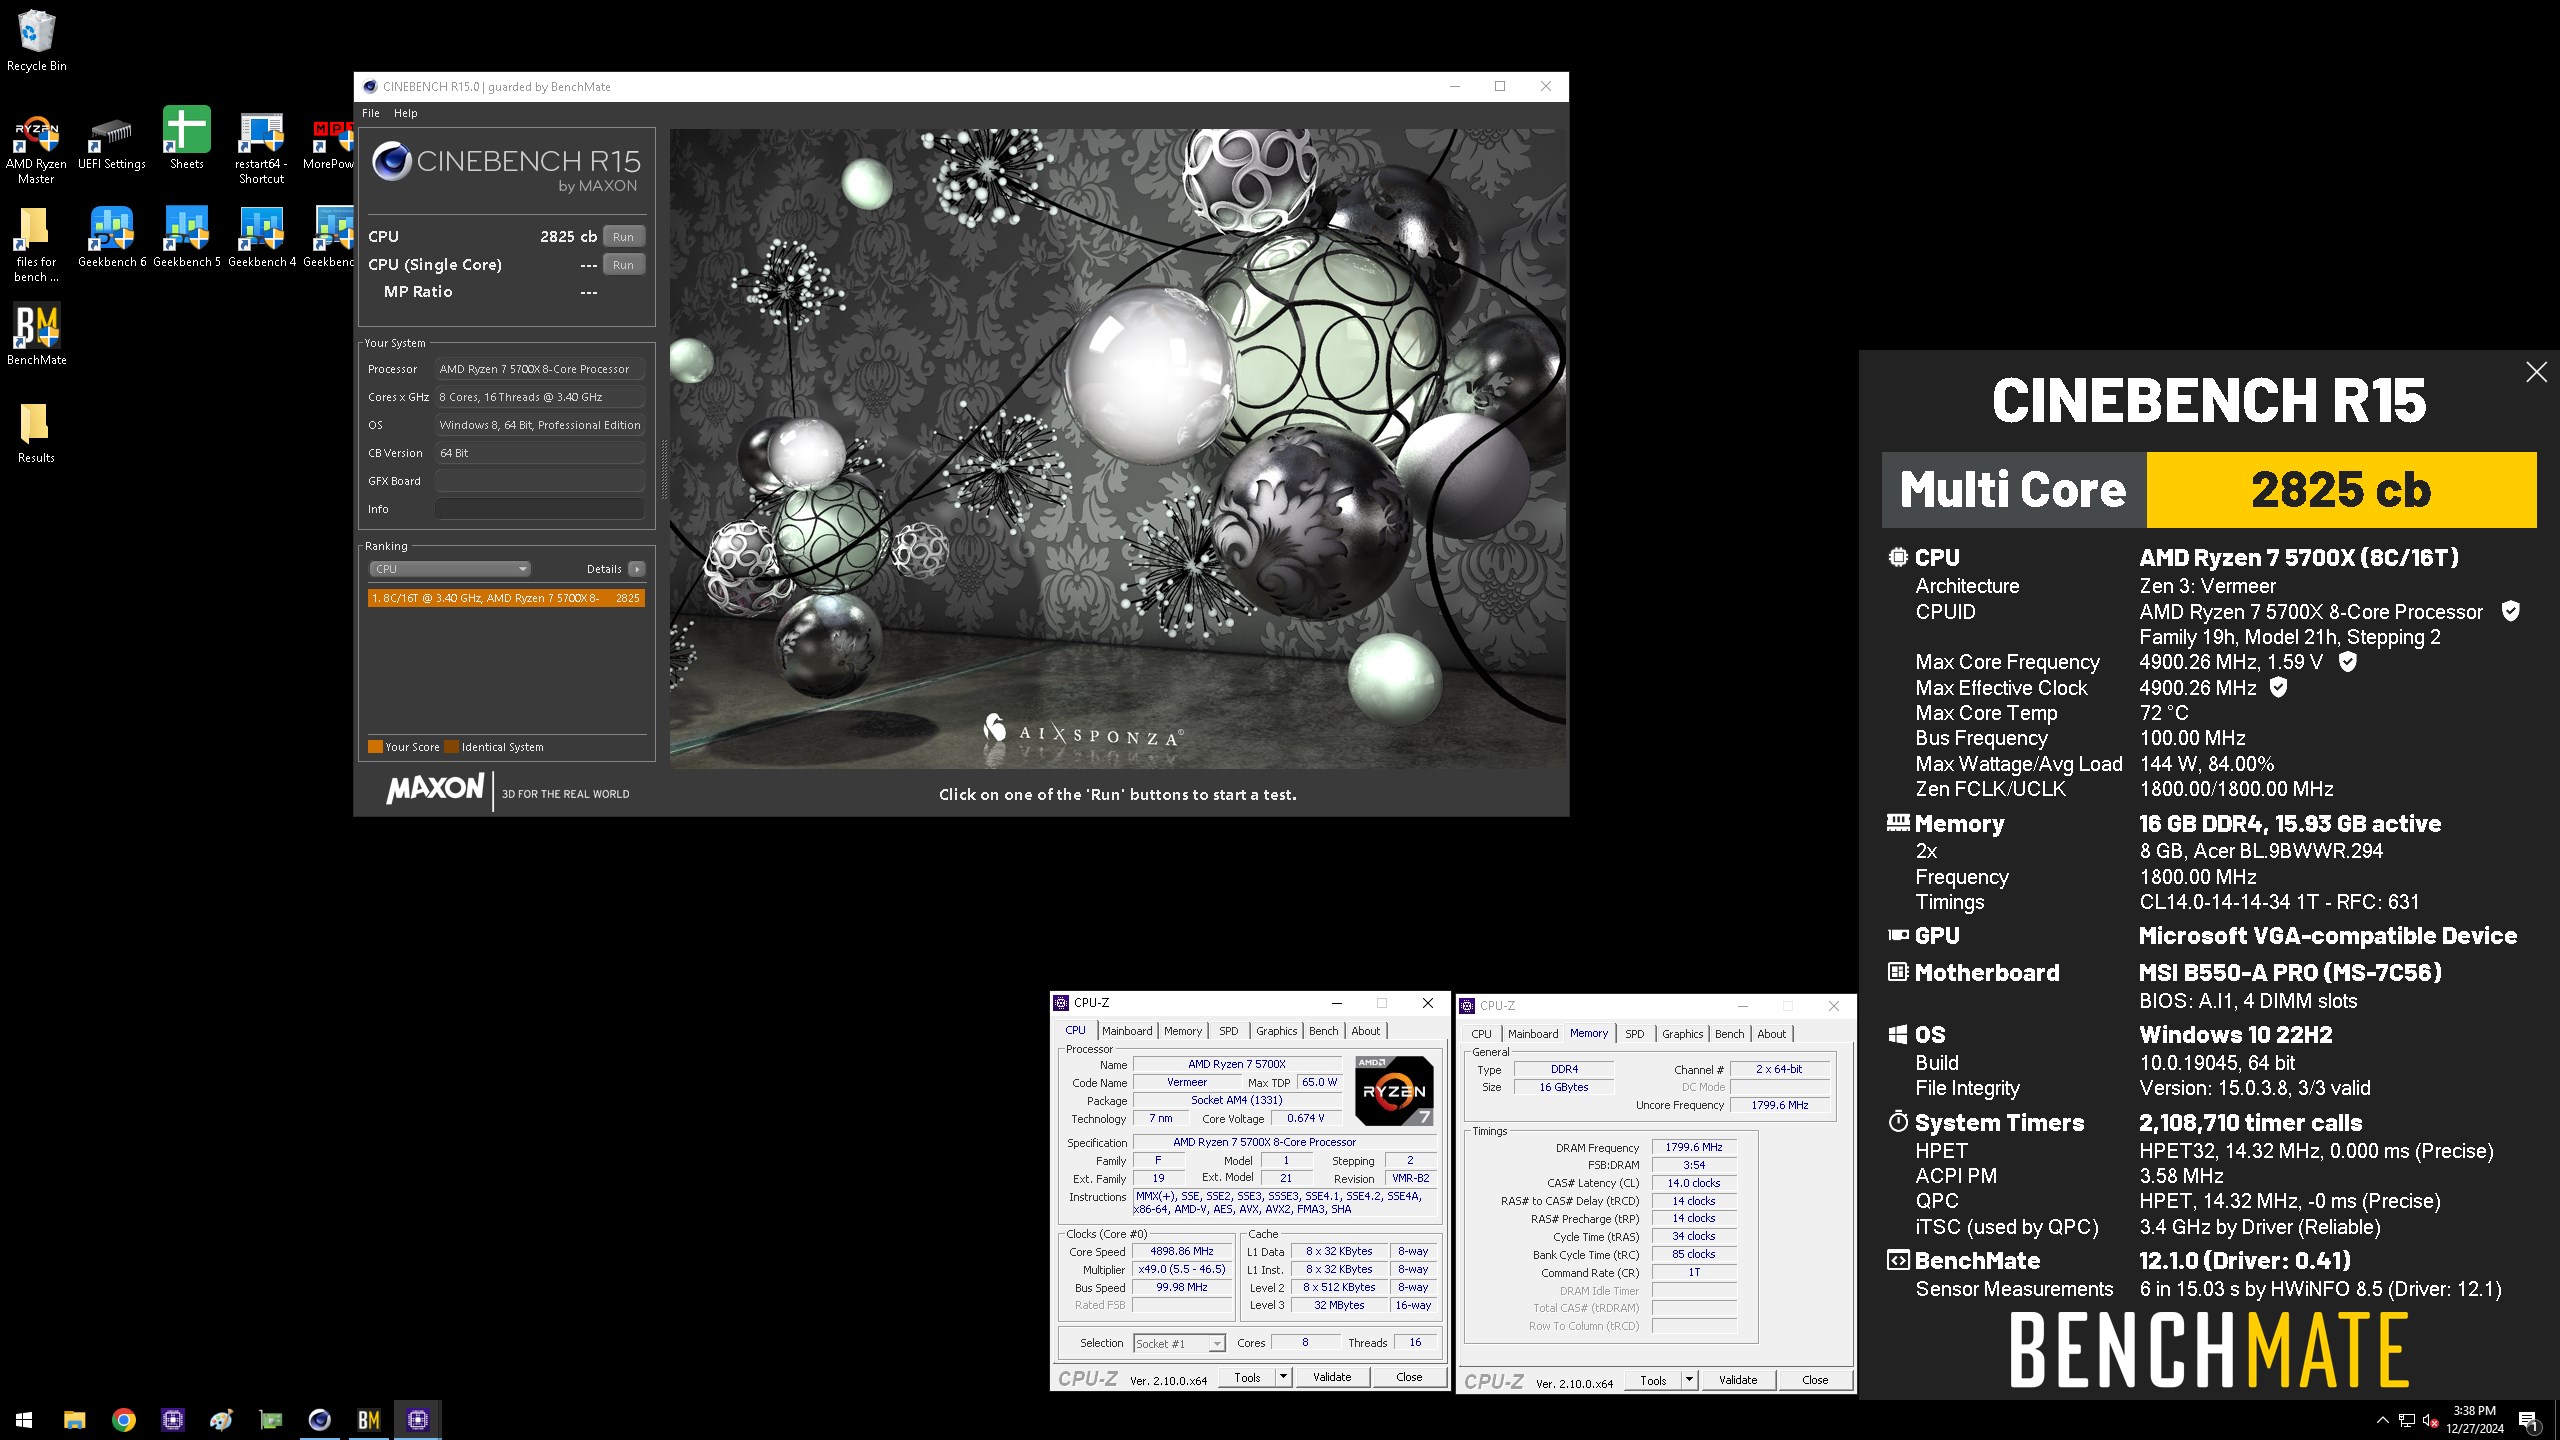
Task: Switch to CPU tab in memory CPU-Z window
Action: pos(1481,1034)
